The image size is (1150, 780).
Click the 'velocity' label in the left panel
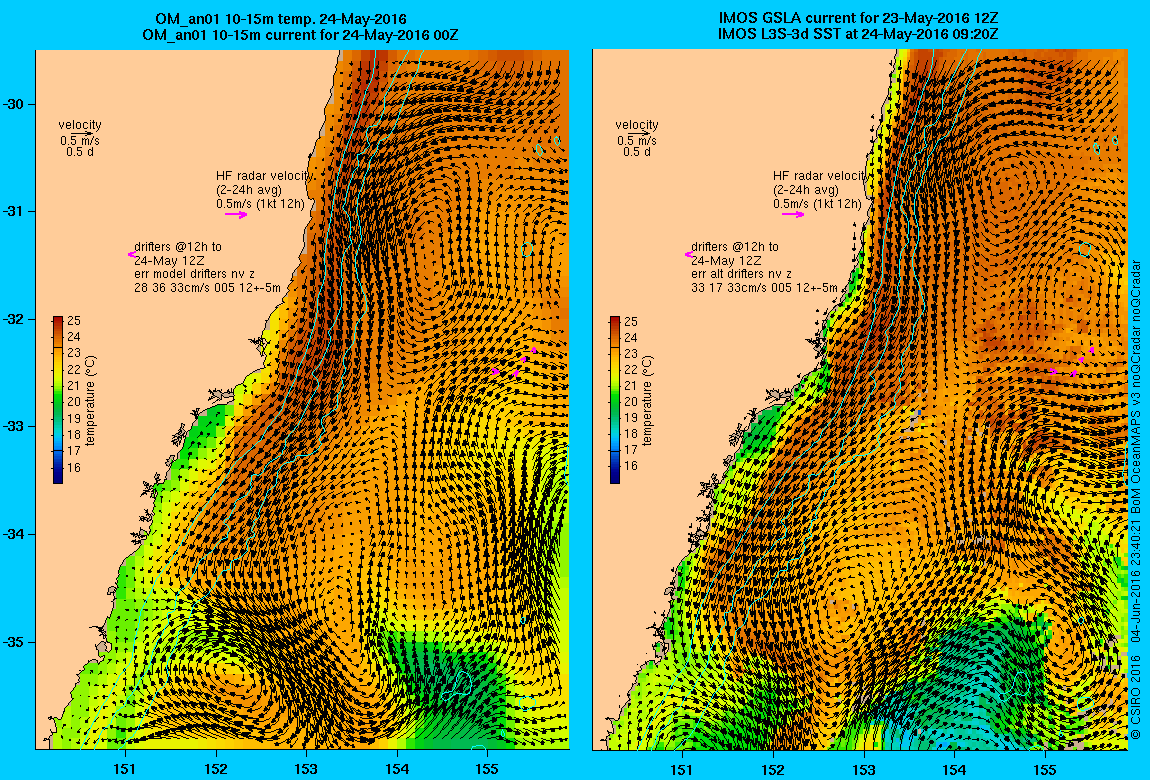[80, 125]
